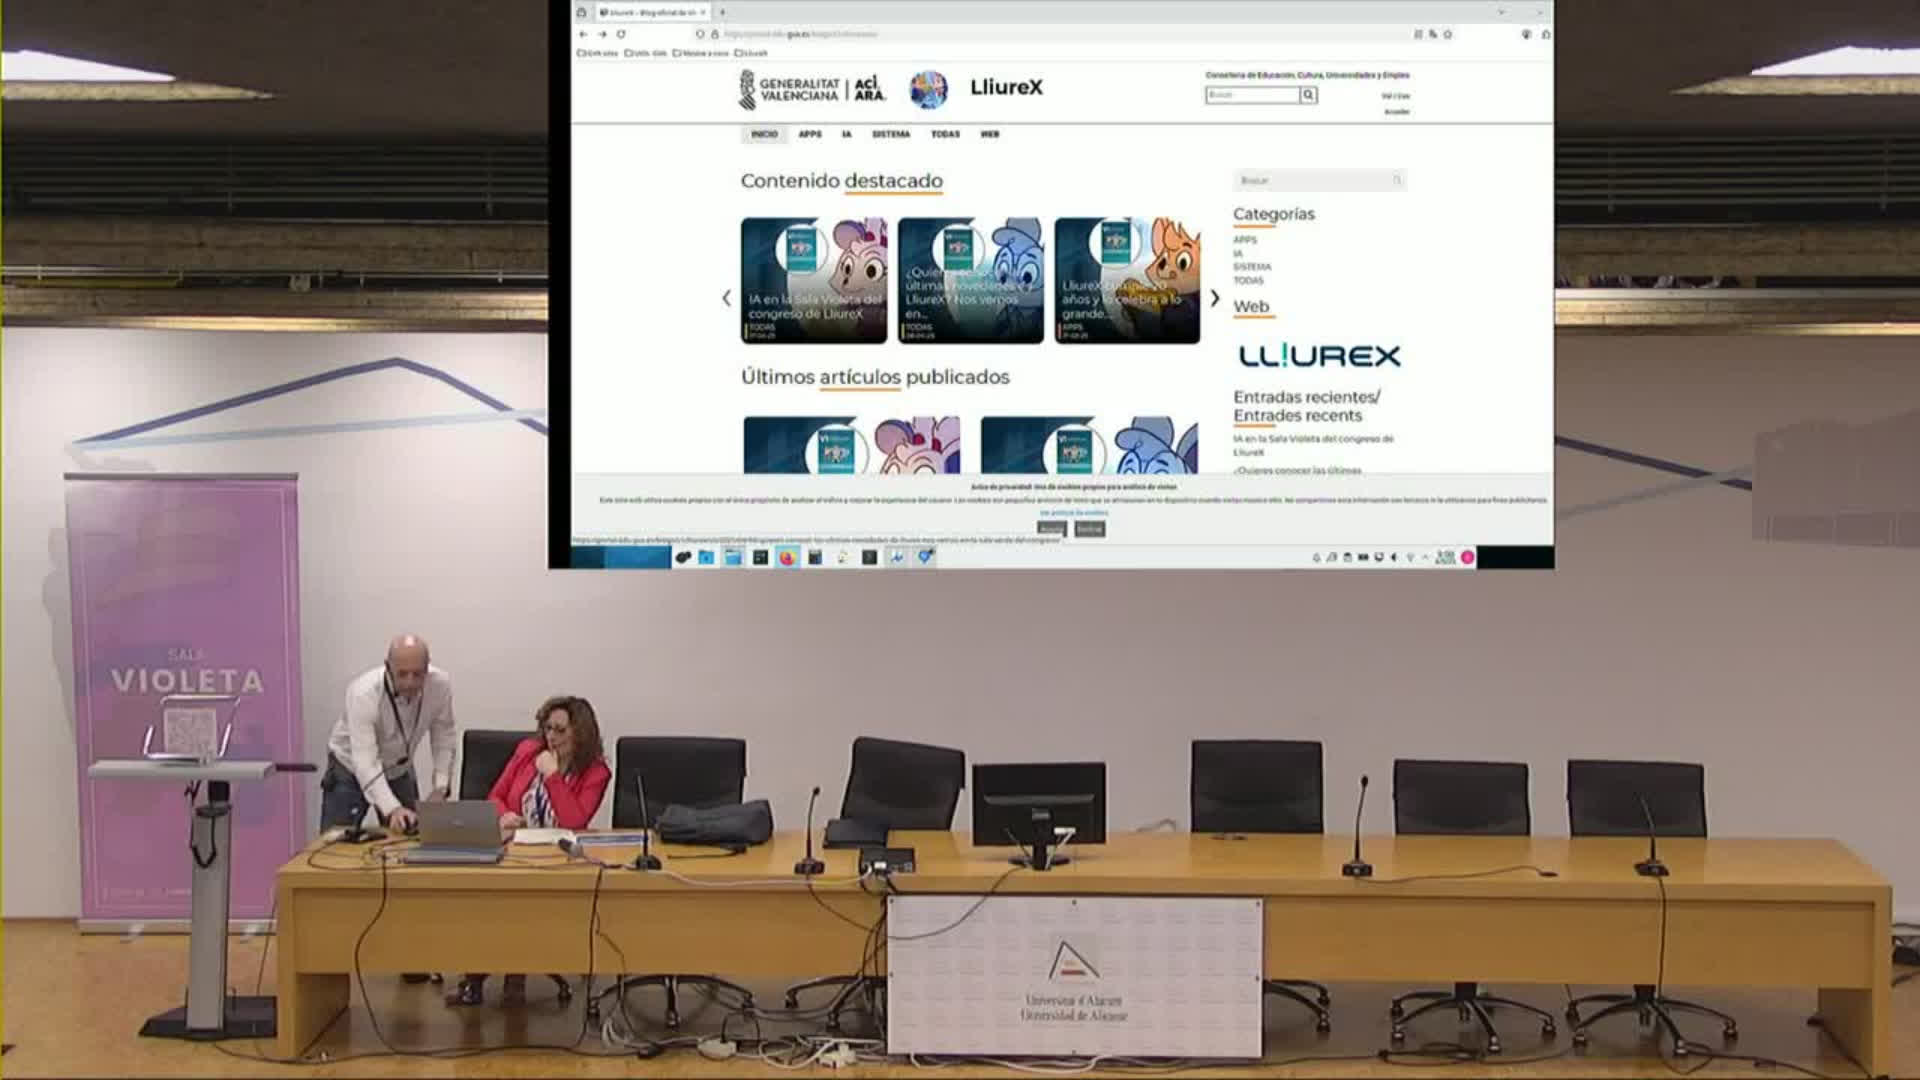Image resolution: width=1920 pixels, height=1080 pixels.
Task: Click the system monitor graph taskbar icon
Action: pos(897,557)
